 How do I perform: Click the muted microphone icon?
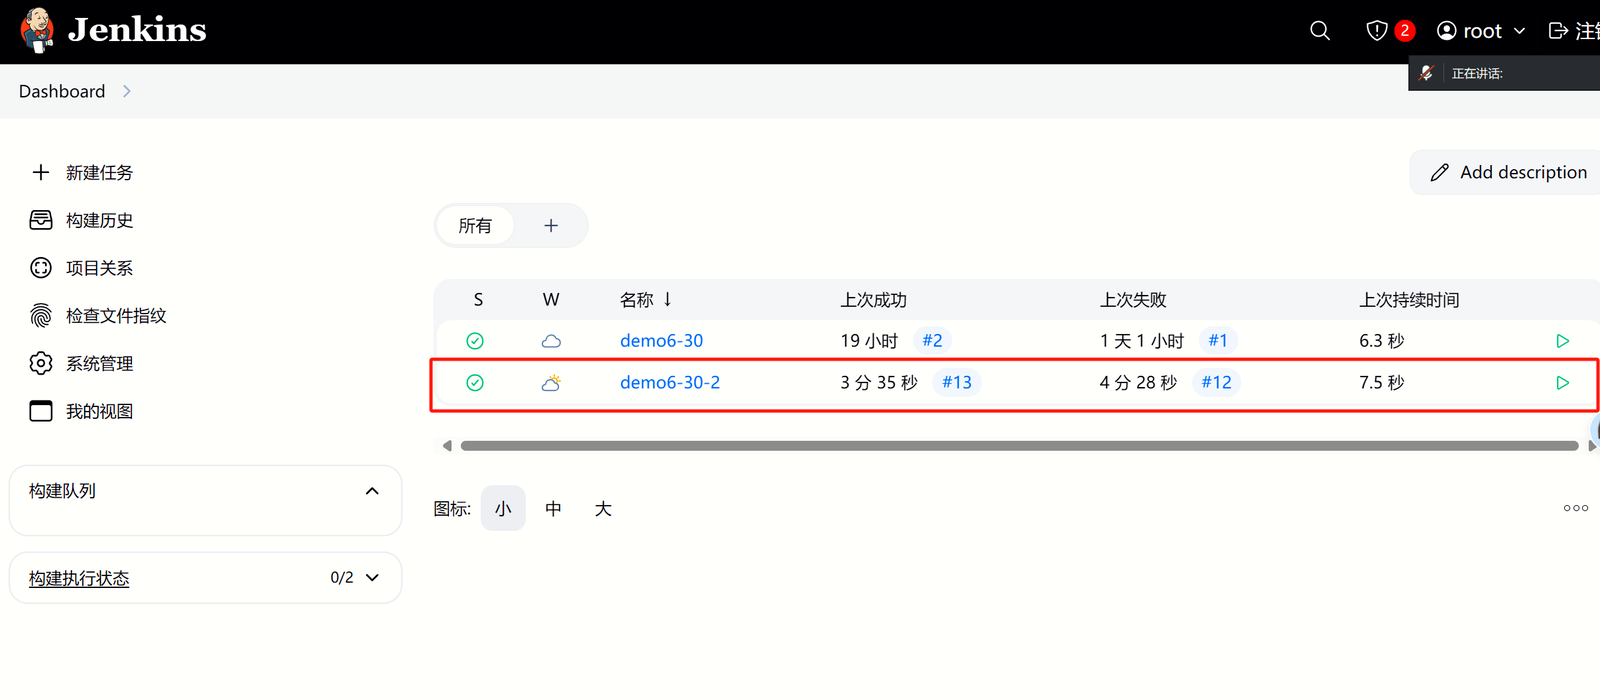pos(1427,73)
